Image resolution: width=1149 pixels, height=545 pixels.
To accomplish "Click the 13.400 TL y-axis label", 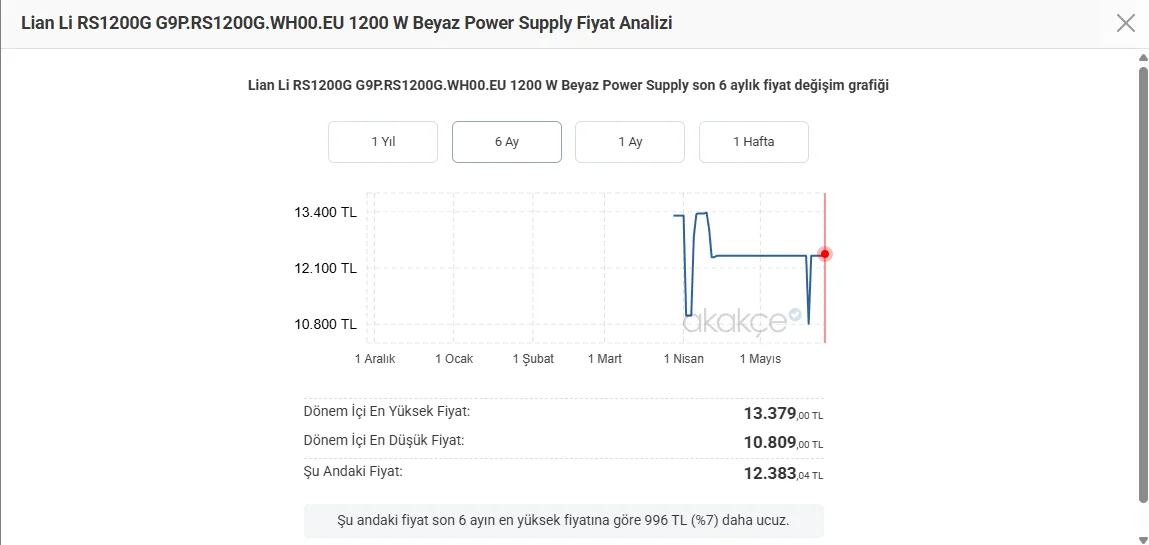I will coord(325,213).
